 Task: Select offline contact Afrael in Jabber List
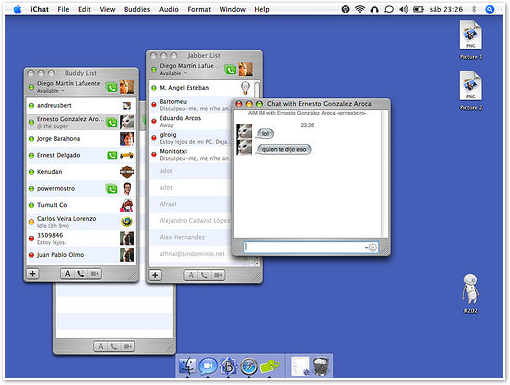click(x=190, y=204)
